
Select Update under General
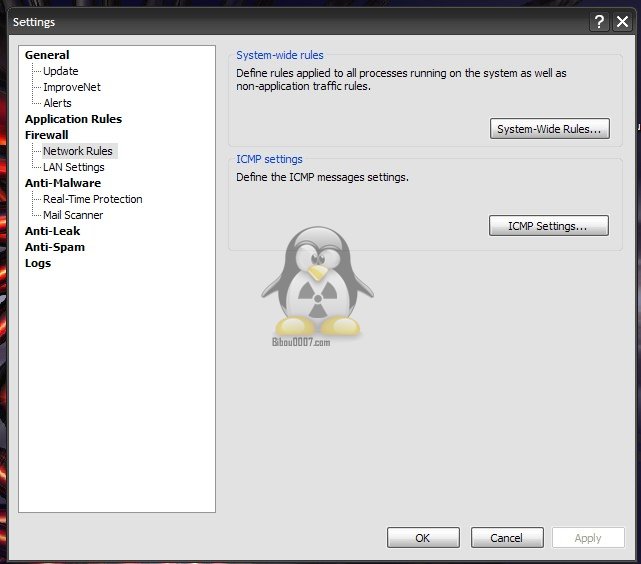[61, 71]
